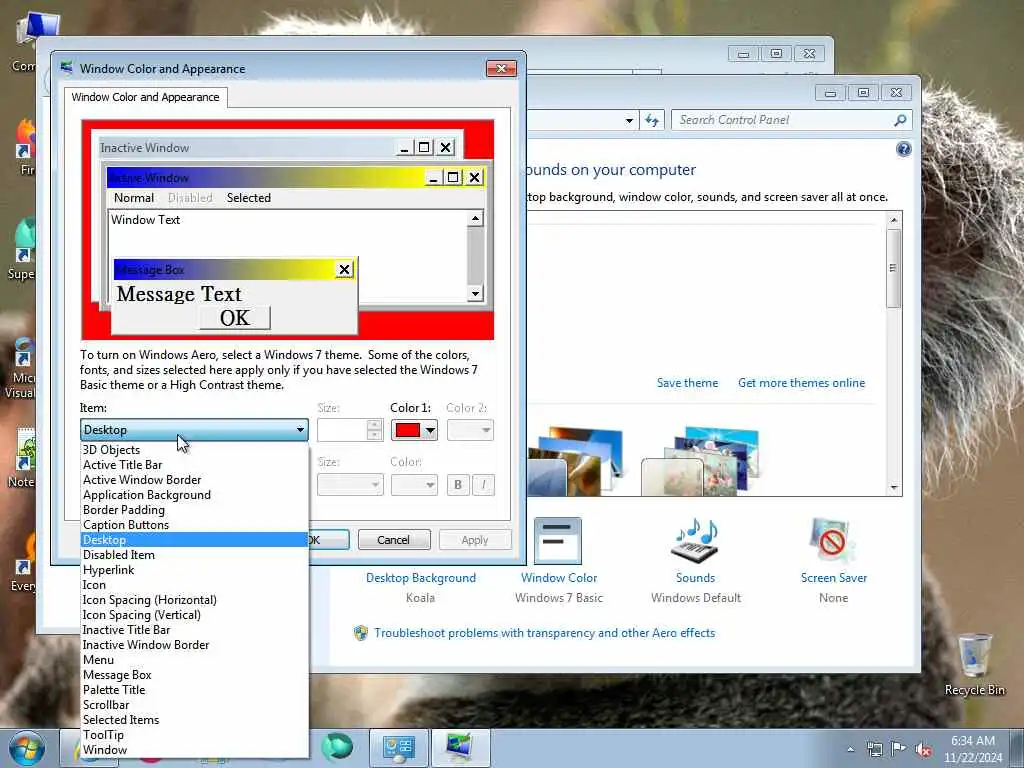Click Selected in preview menu

(x=249, y=198)
